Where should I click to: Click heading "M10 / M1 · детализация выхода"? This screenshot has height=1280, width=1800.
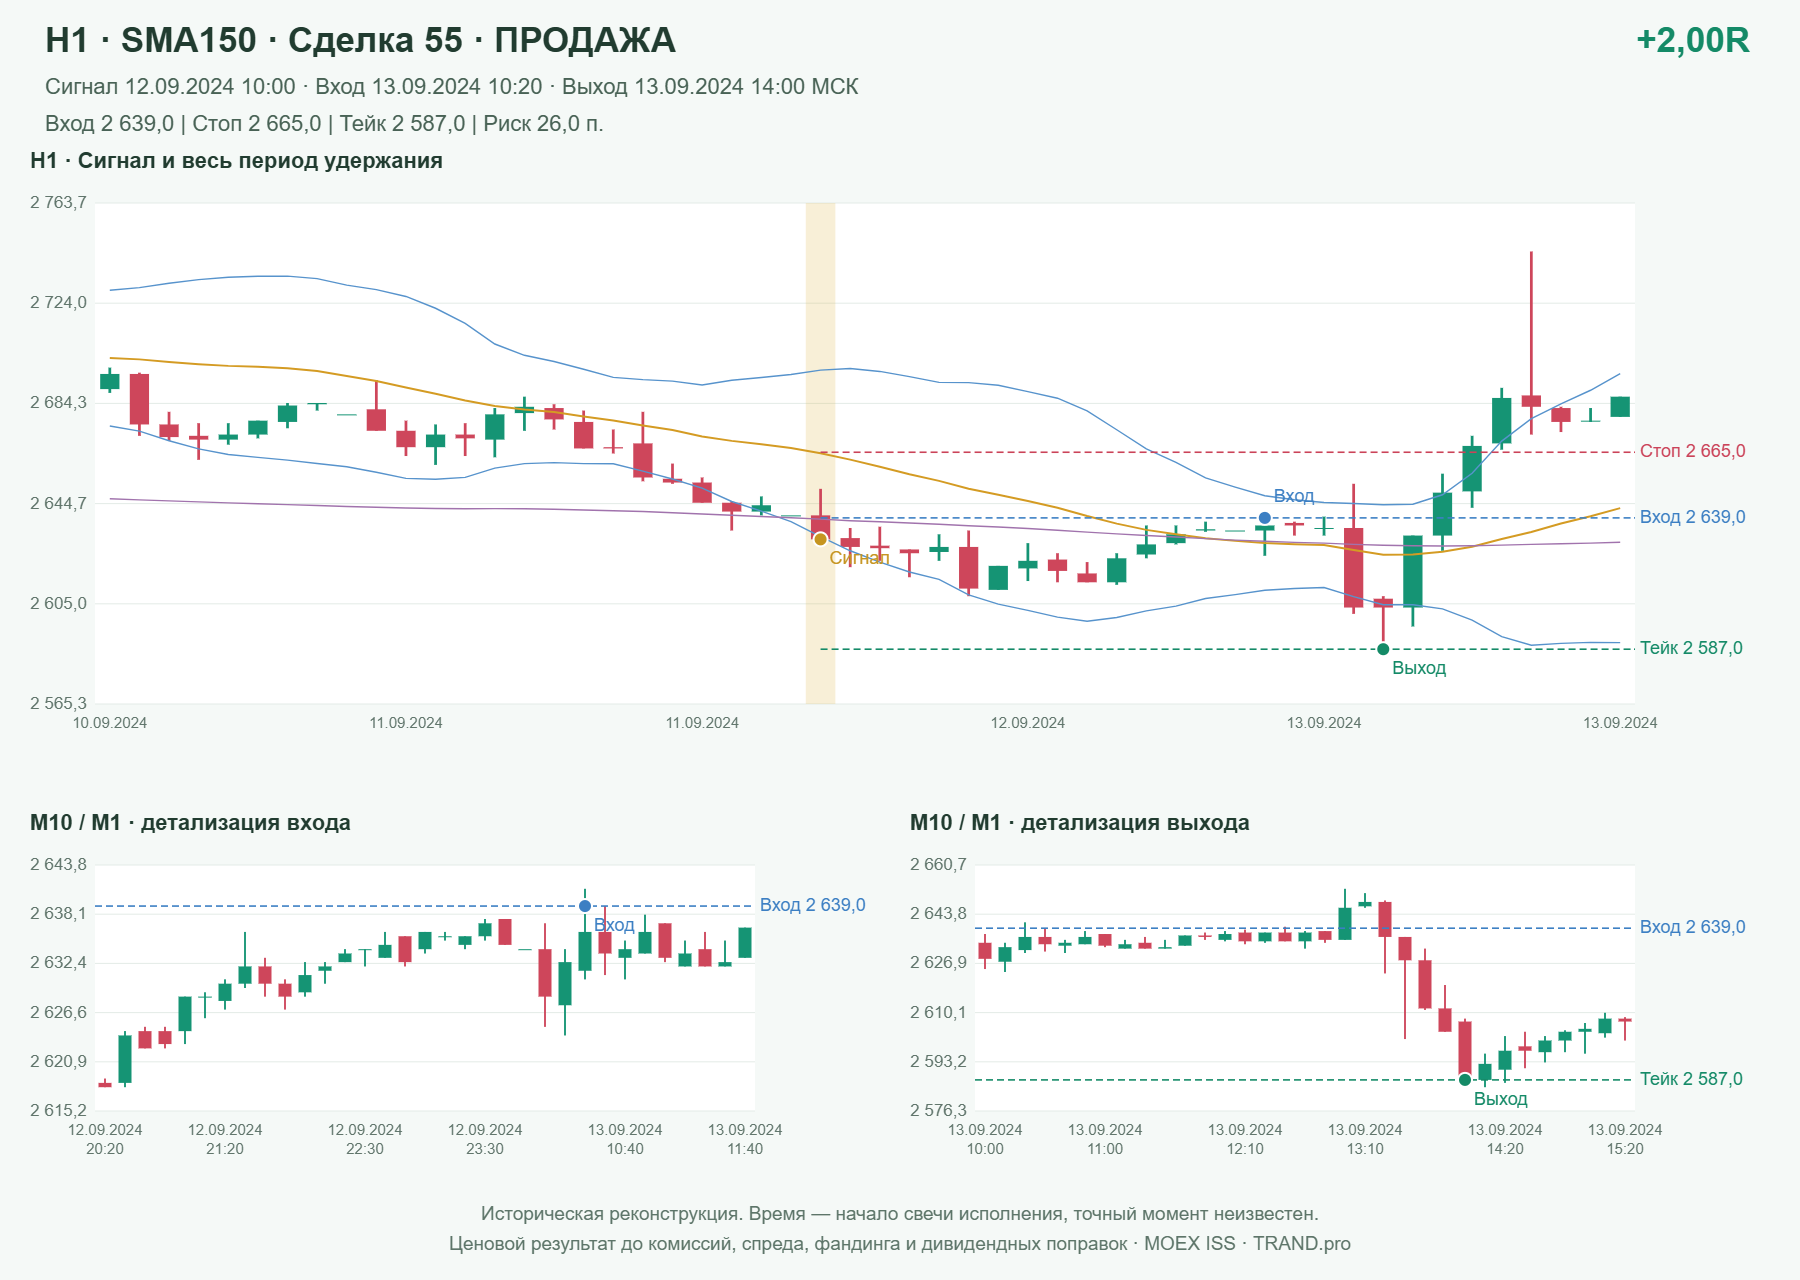pyautogui.click(x=1080, y=823)
